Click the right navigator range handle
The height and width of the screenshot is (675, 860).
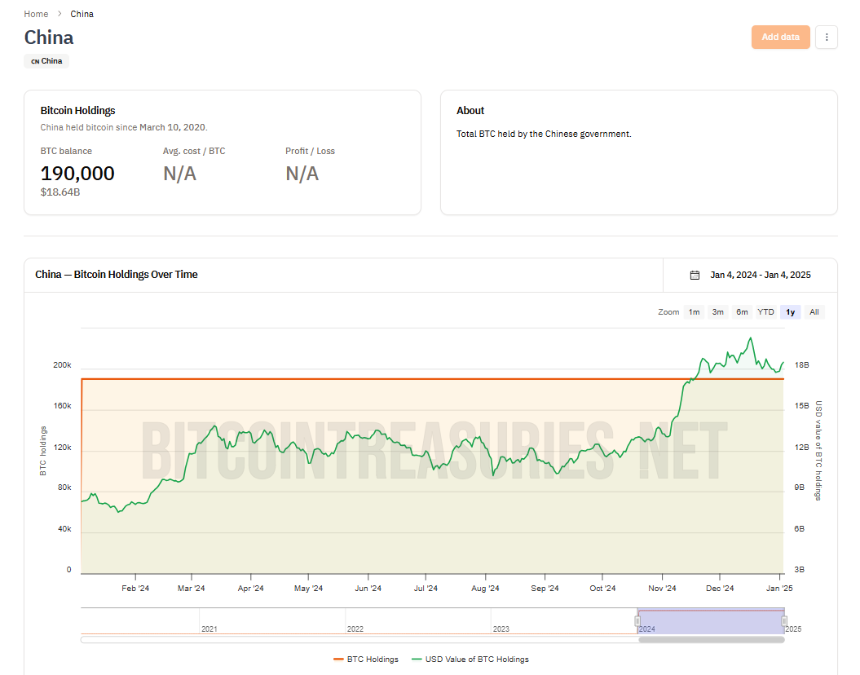pyautogui.click(x=784, y=621)
